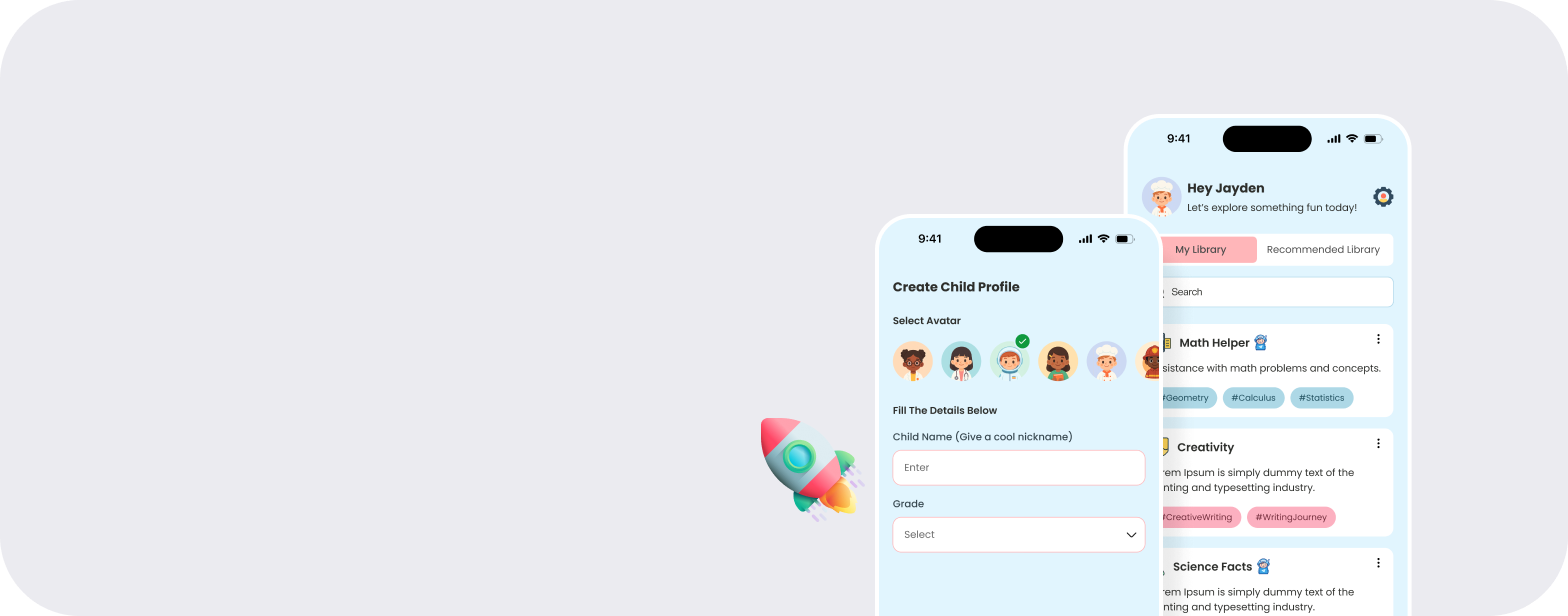Viewport: 1568px width, 616px height.
Task: Click the #WritingJourney tag
Action: tap(1291, 517)
